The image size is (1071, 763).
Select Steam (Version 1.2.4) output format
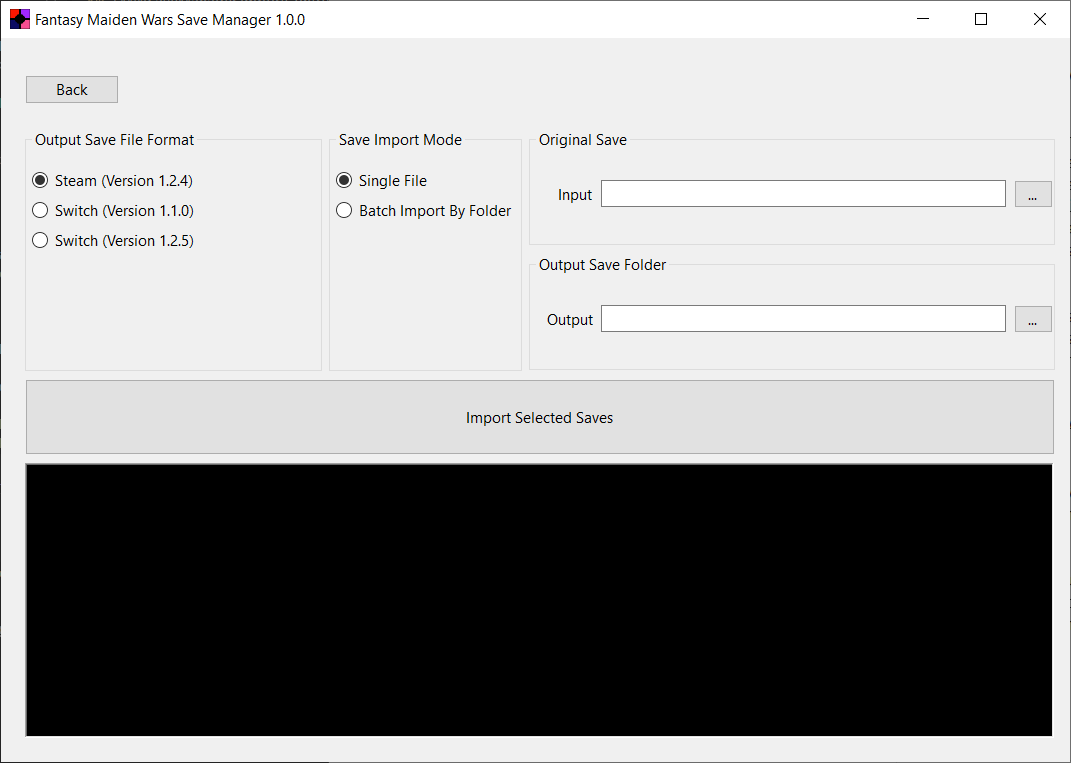[x=113, y=180]
